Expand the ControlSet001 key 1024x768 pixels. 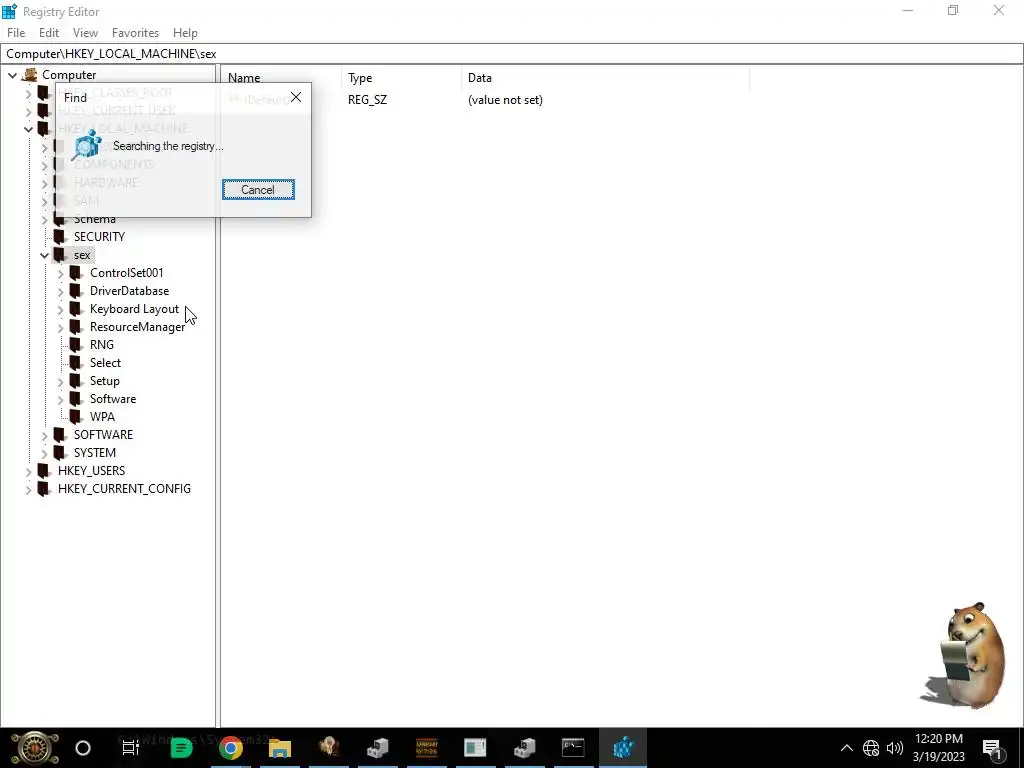[x=61, y=273]
